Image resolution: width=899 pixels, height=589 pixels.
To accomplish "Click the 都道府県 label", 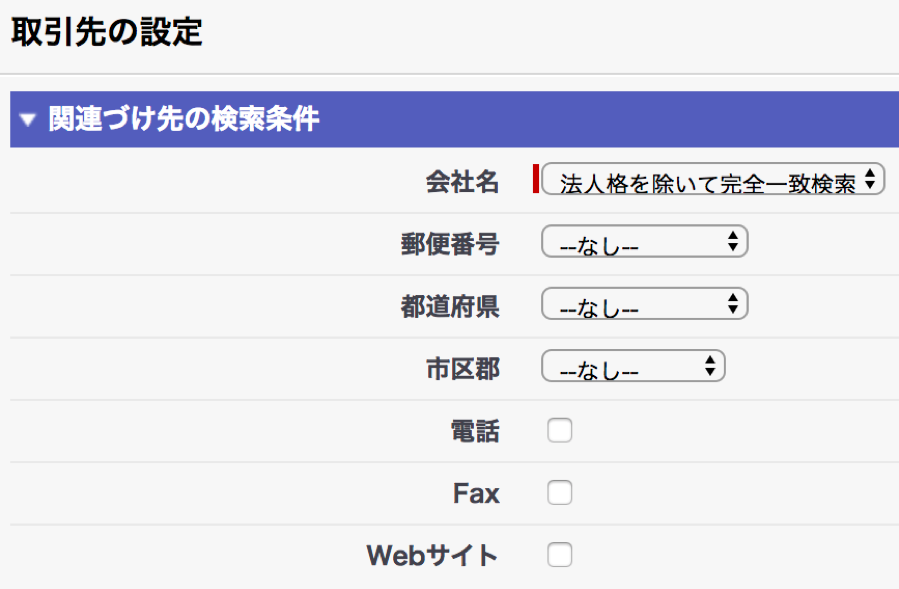I will 450,306.
